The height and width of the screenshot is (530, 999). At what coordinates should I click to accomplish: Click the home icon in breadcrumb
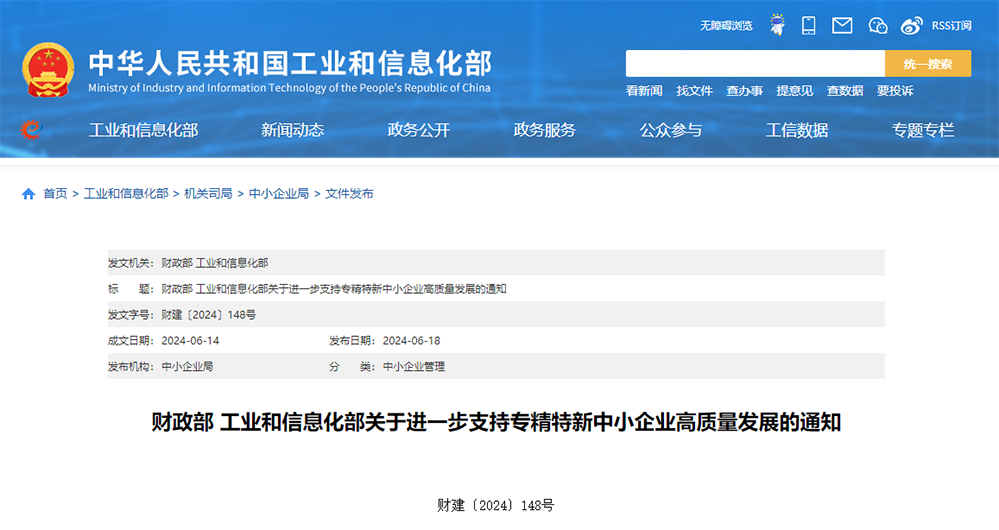(28, 194)
